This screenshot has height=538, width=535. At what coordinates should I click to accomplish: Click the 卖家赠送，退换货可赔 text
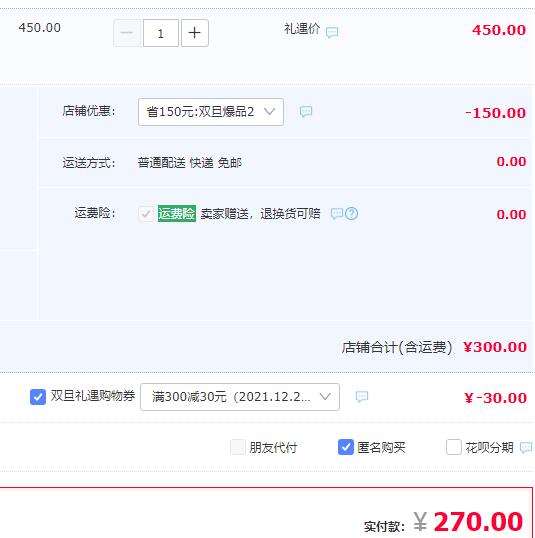pyautogui.click(x=260, y=213)
